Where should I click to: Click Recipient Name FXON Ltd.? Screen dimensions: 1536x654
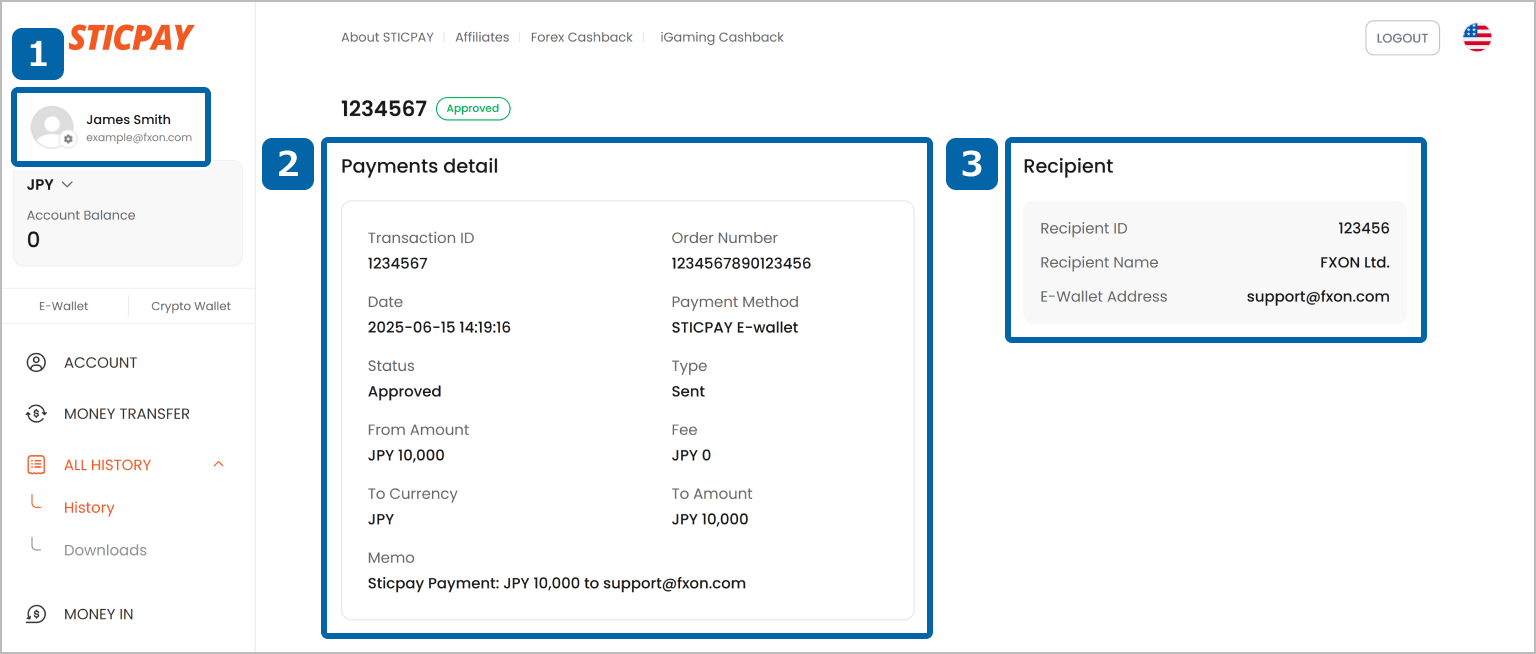[x=1355, y=263]
